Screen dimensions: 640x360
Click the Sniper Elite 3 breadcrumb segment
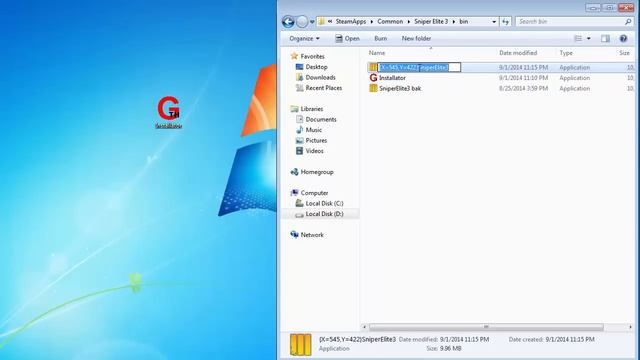coord(431,22)
